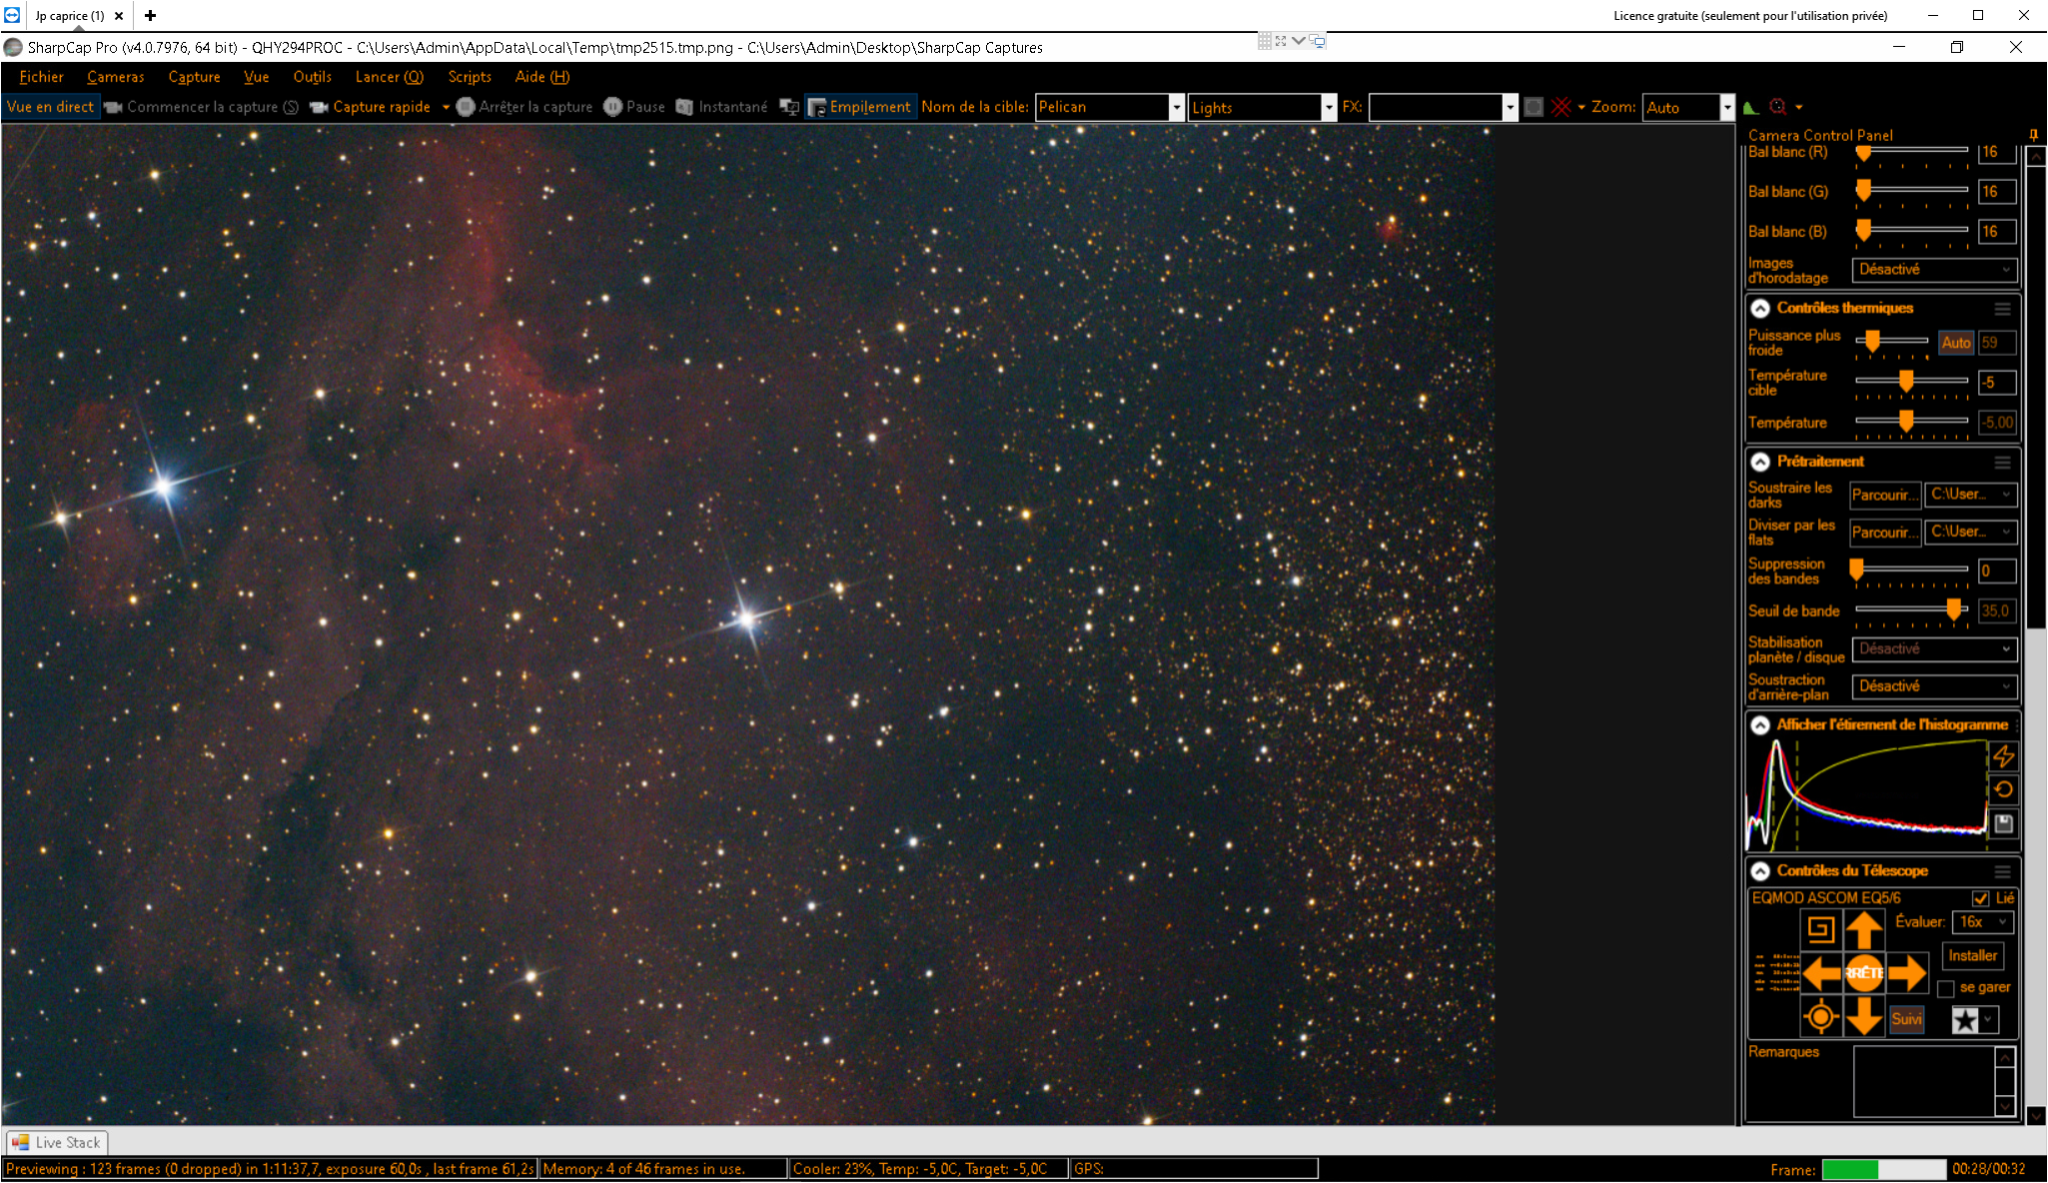Slew telescope right with the right arrow
Viewport: 2048px width, 1183px height.
pyautogui.click(x=1907, y=973)
